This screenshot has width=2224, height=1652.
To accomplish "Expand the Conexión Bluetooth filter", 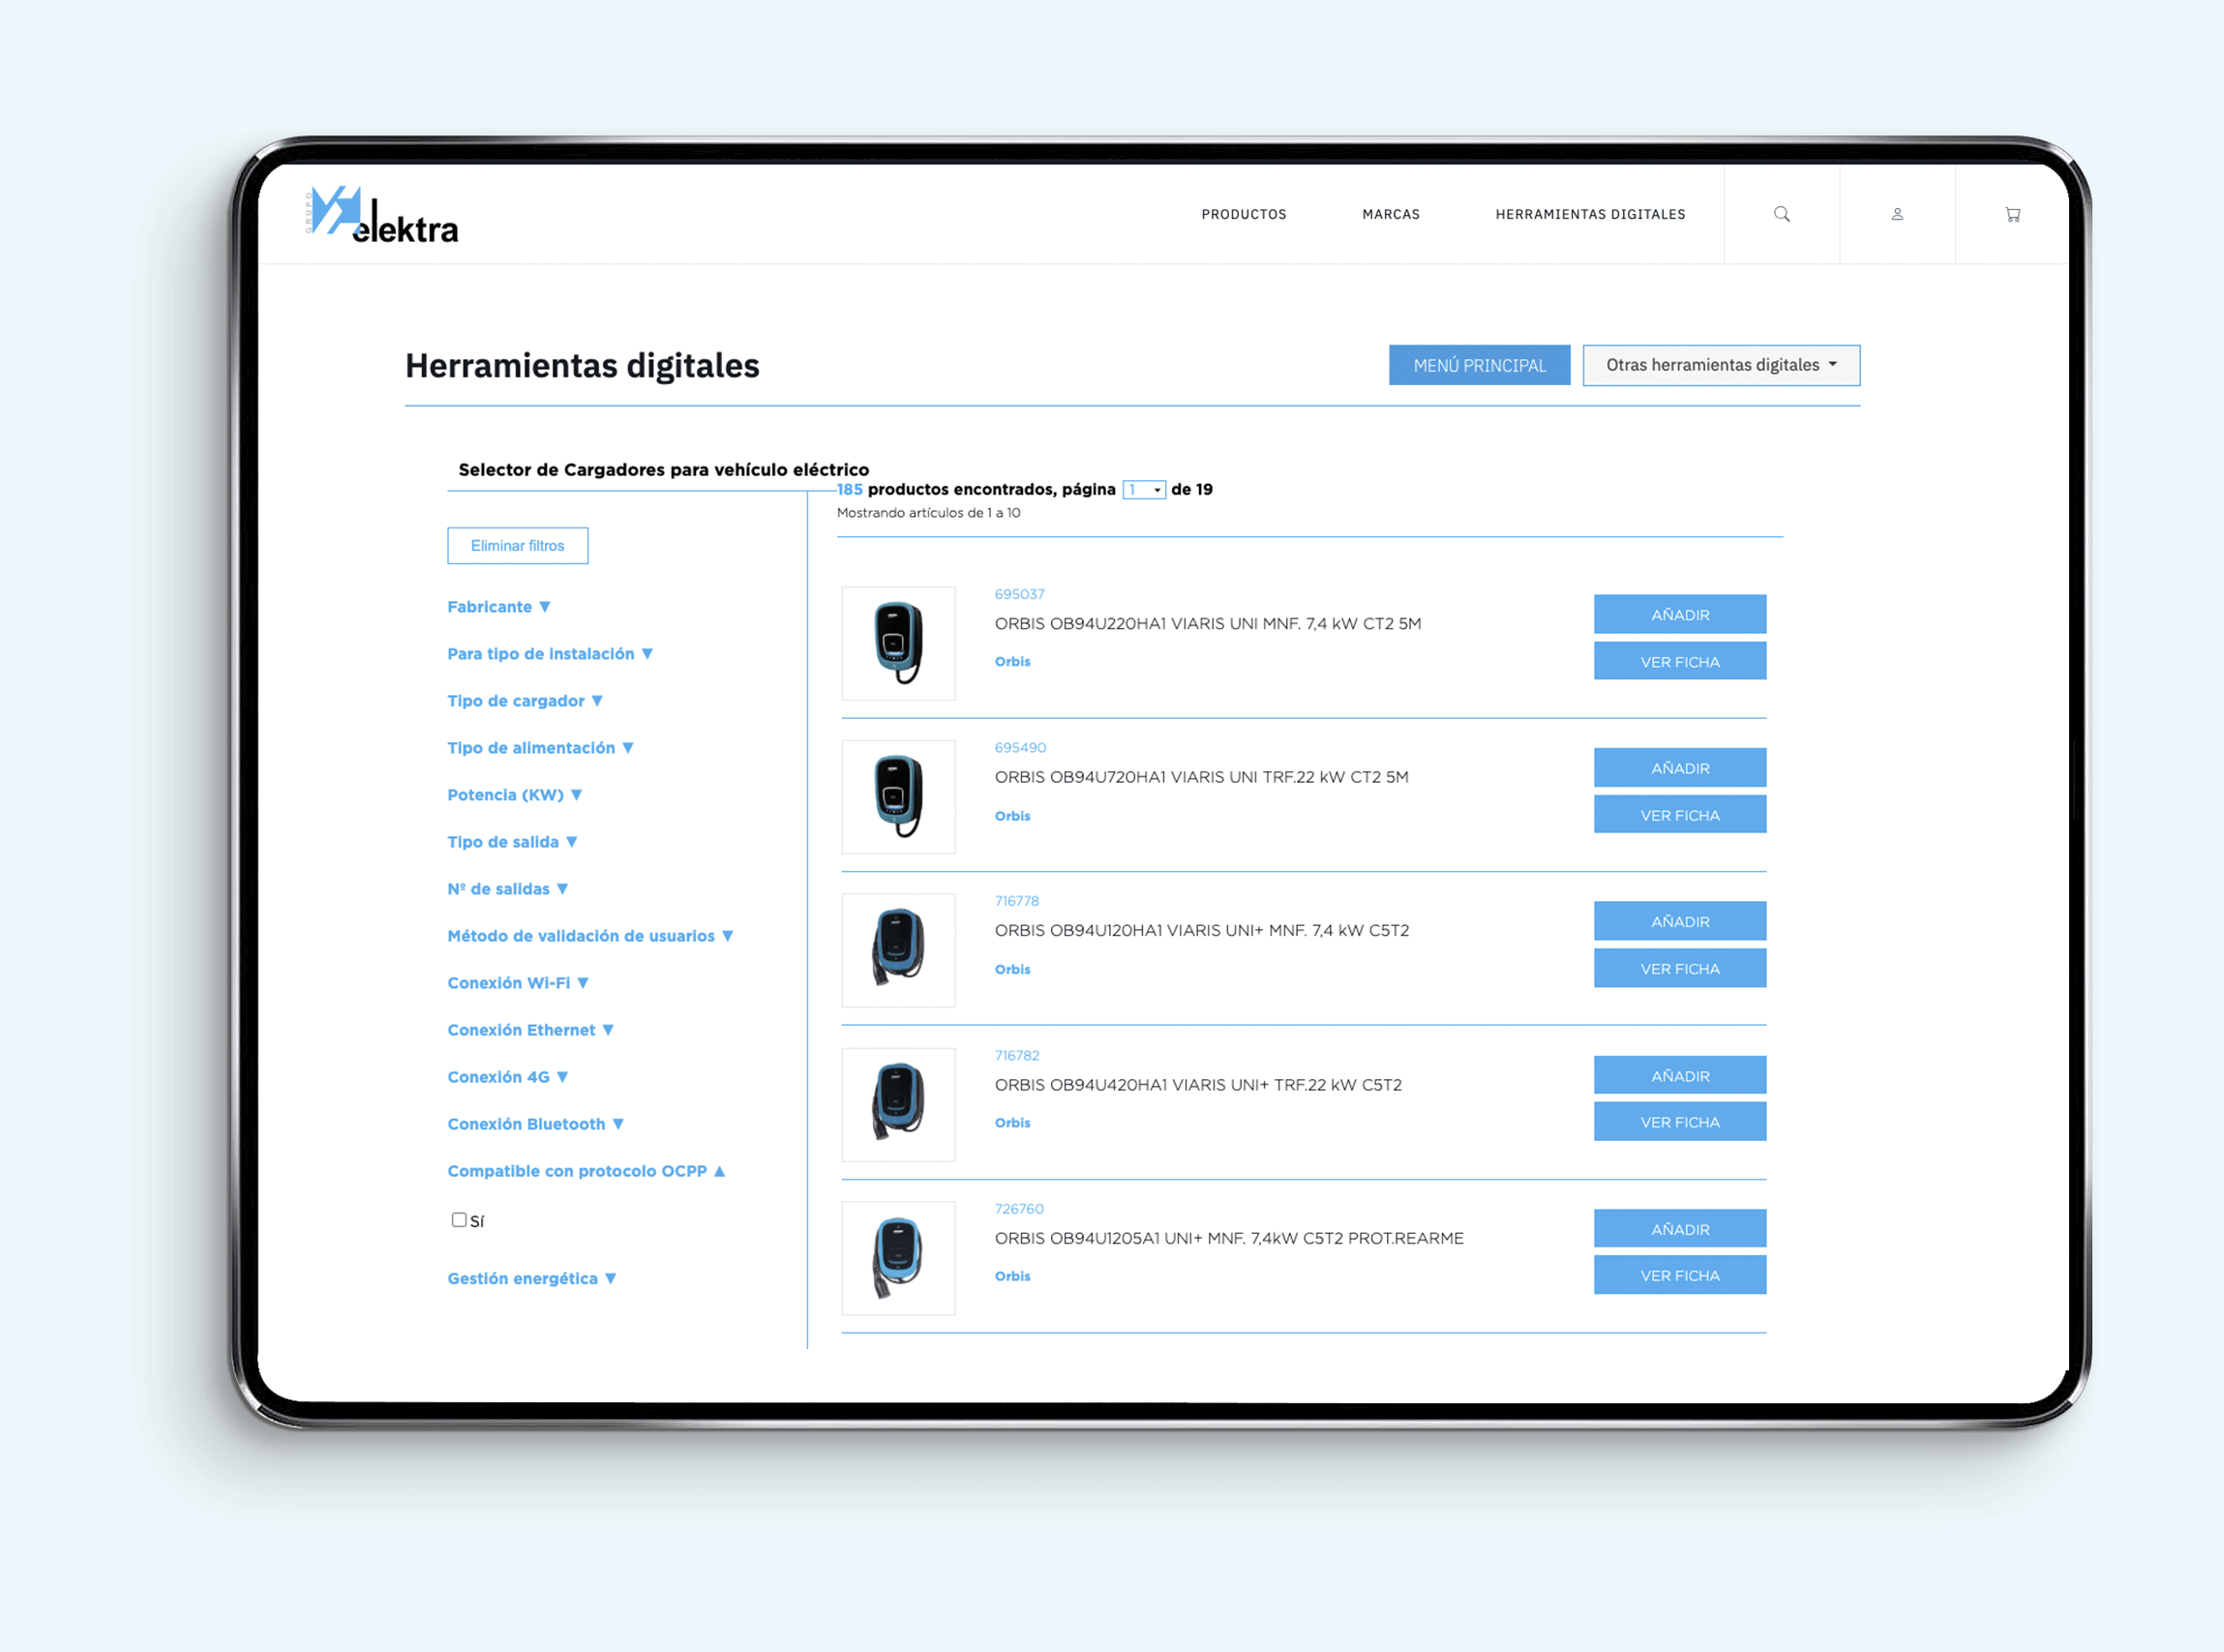I will (x=535, y=1123).
